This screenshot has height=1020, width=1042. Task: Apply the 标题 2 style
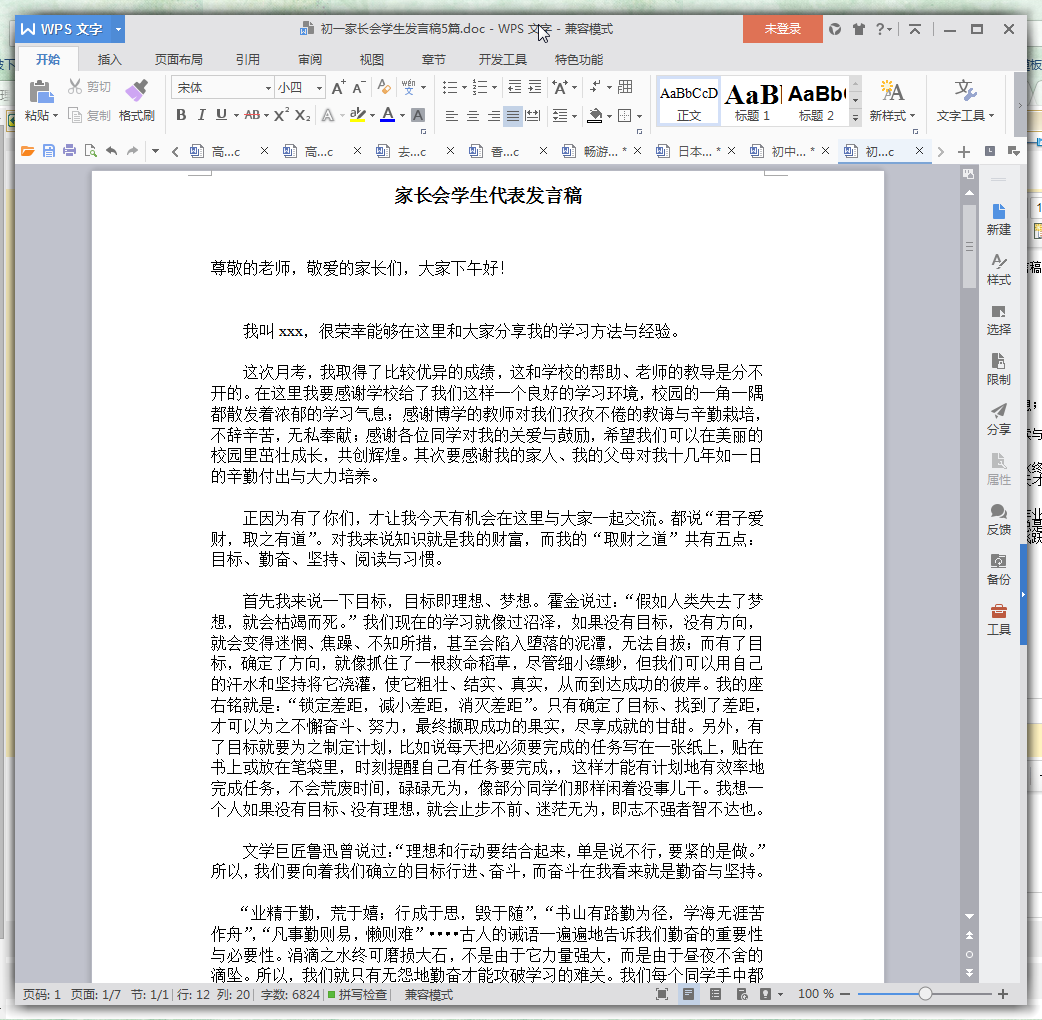pos(816,101)
